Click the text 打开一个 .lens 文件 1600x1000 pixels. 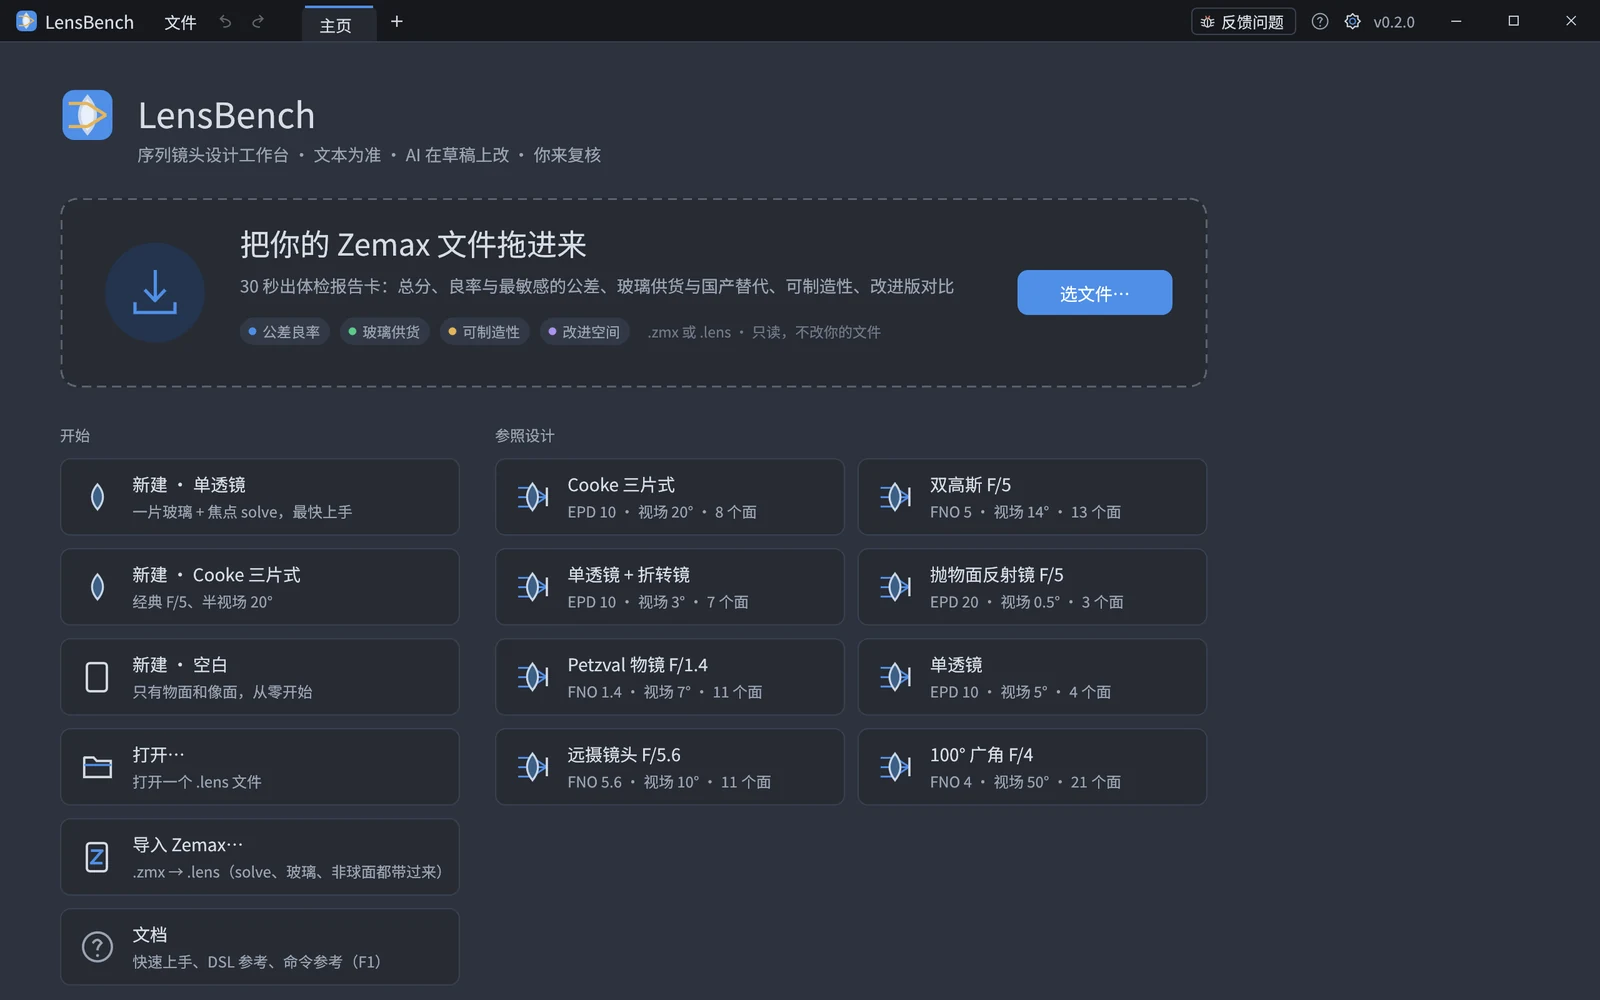197,782
